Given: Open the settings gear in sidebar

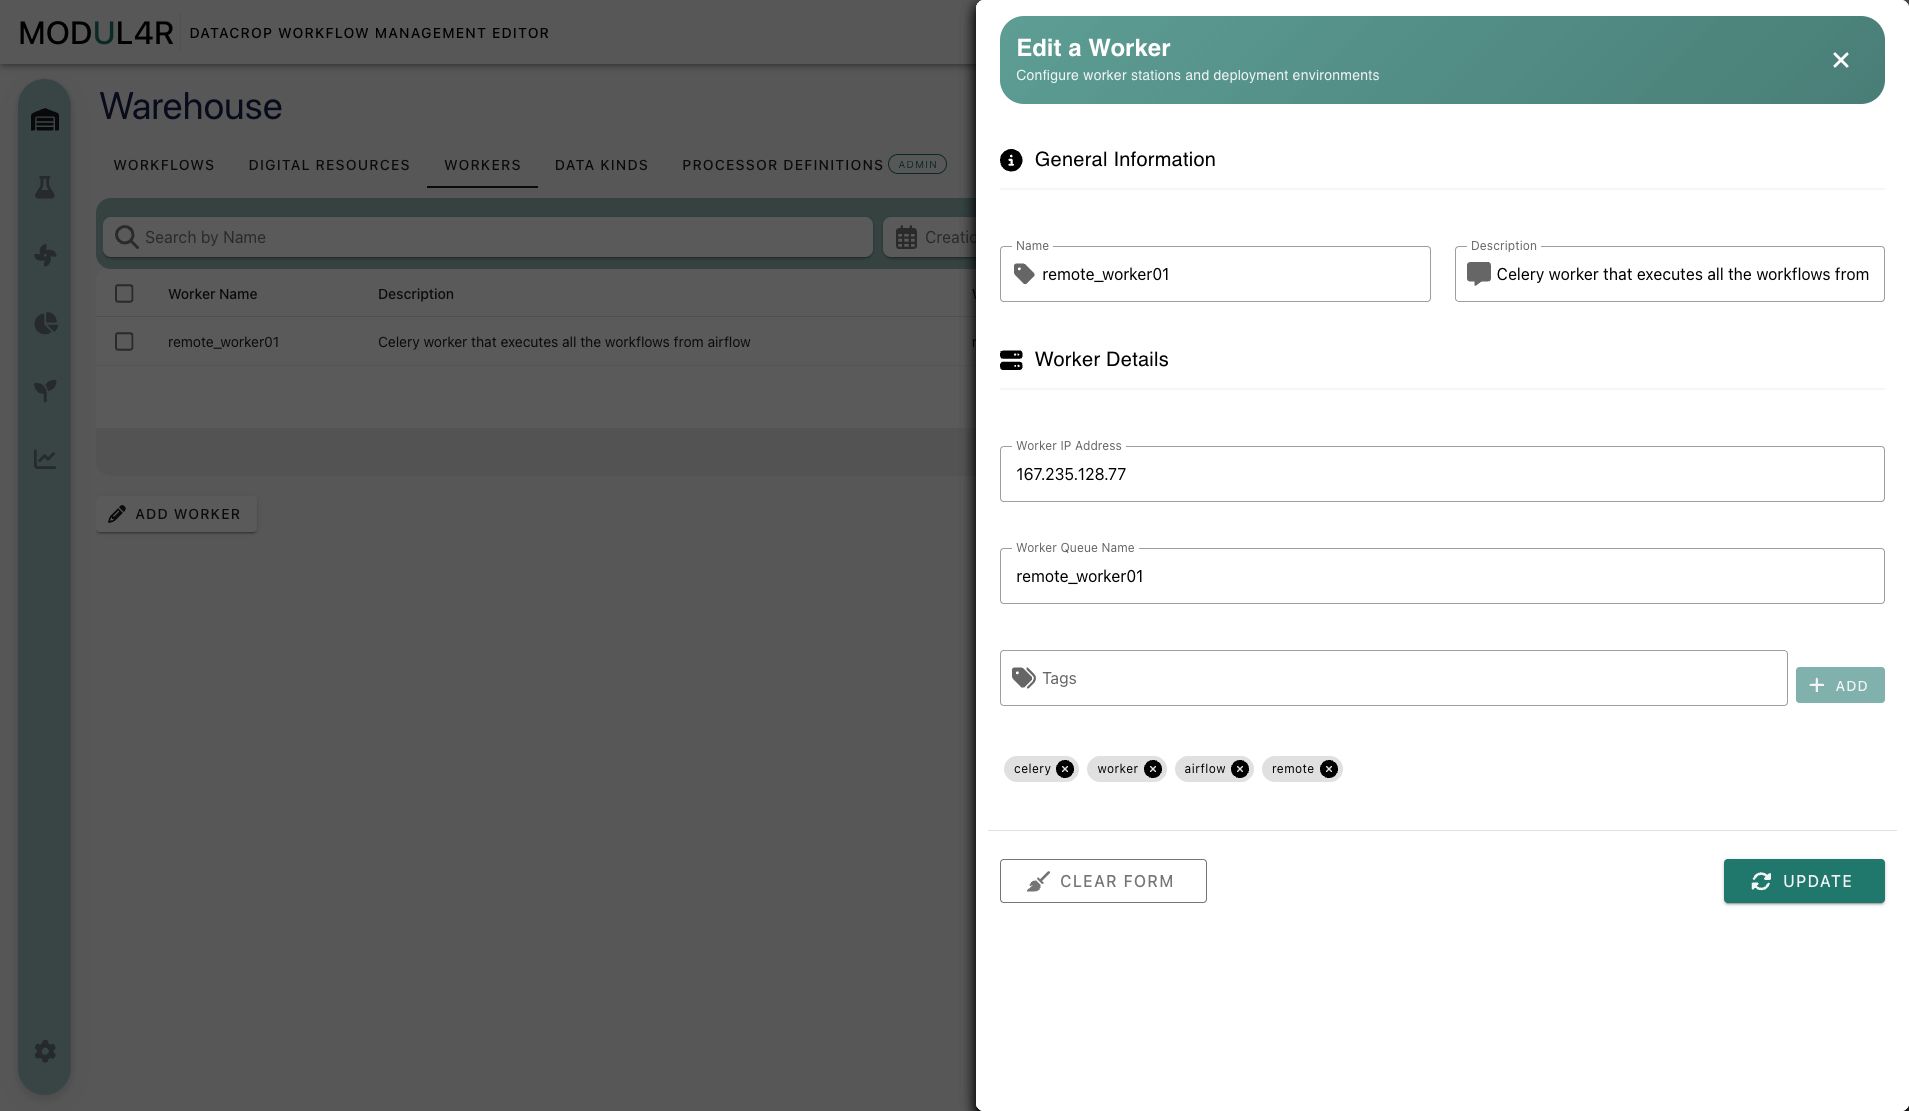Looking at the screenshot, I should 45,1051.
